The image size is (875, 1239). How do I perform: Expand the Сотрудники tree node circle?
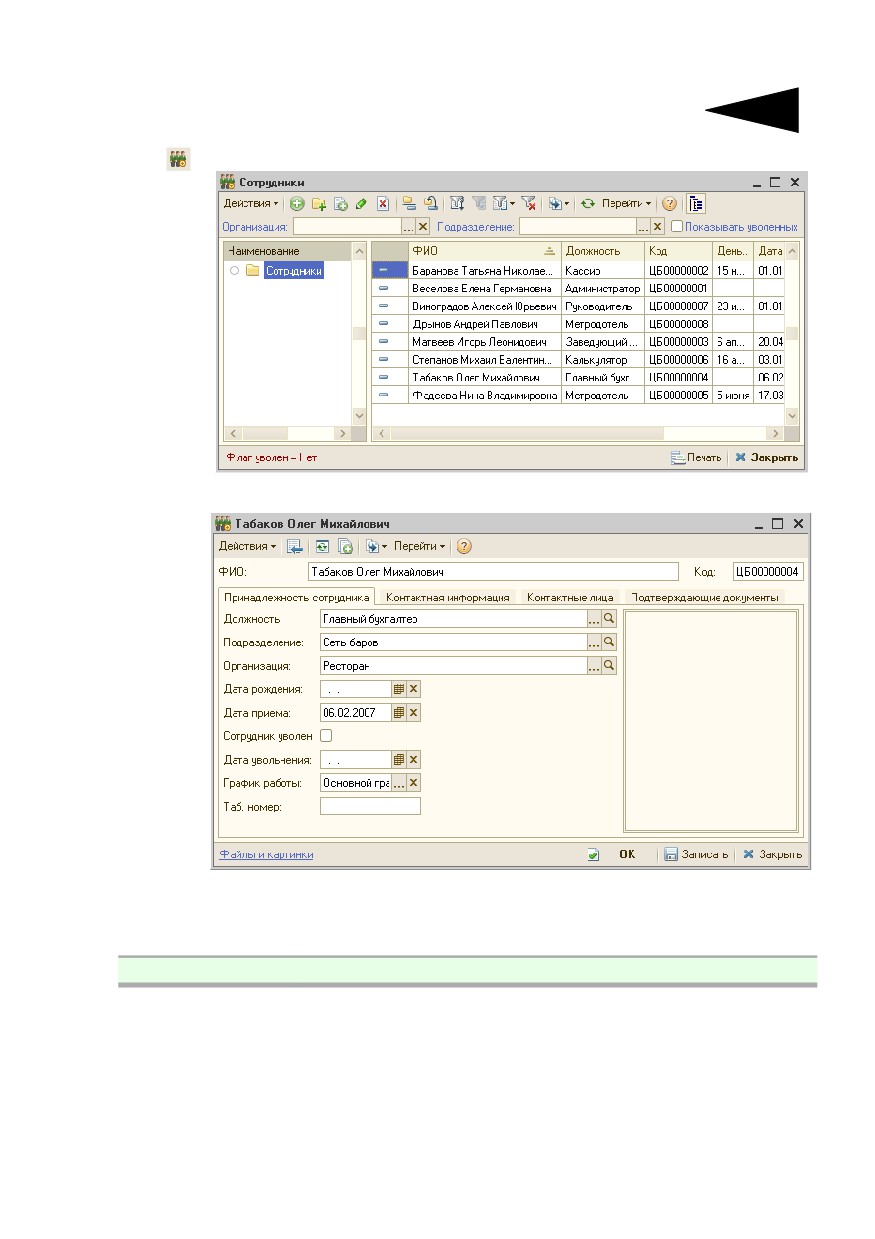(x=234, y=271)
